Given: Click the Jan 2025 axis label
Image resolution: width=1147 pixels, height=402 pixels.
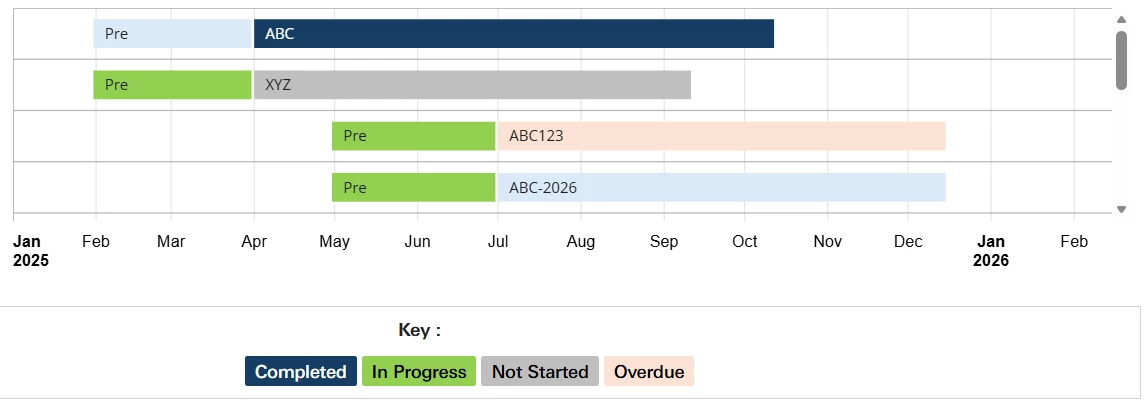Looking at the screenshot, I should point(31,251).
